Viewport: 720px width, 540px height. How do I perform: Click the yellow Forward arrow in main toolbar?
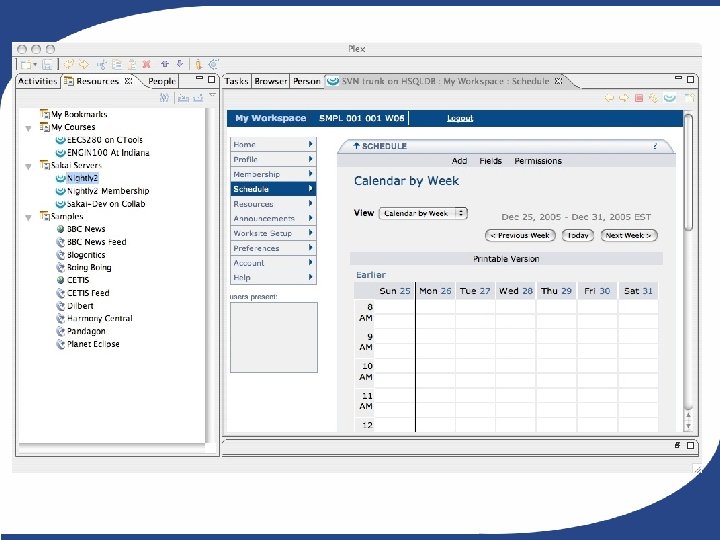coord(84,64)
